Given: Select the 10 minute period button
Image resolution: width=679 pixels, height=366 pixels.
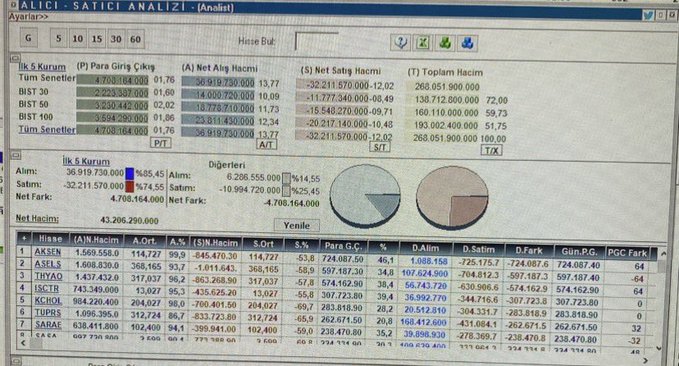Looking at the screenshot, I should point(78,39).
